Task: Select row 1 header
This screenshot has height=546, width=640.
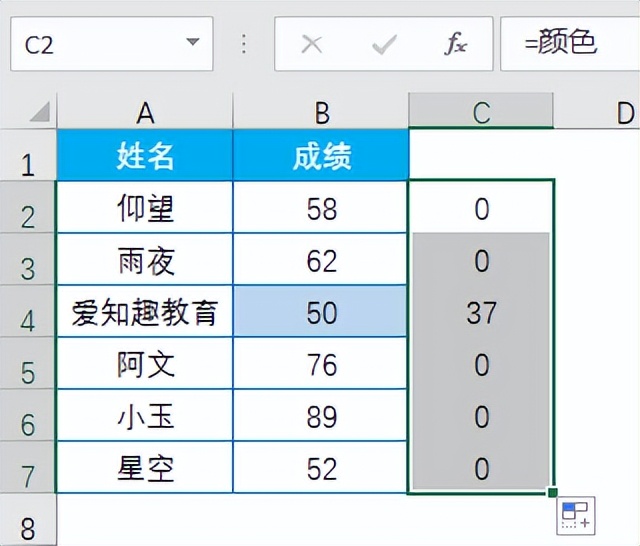Action: pos(28,155)
